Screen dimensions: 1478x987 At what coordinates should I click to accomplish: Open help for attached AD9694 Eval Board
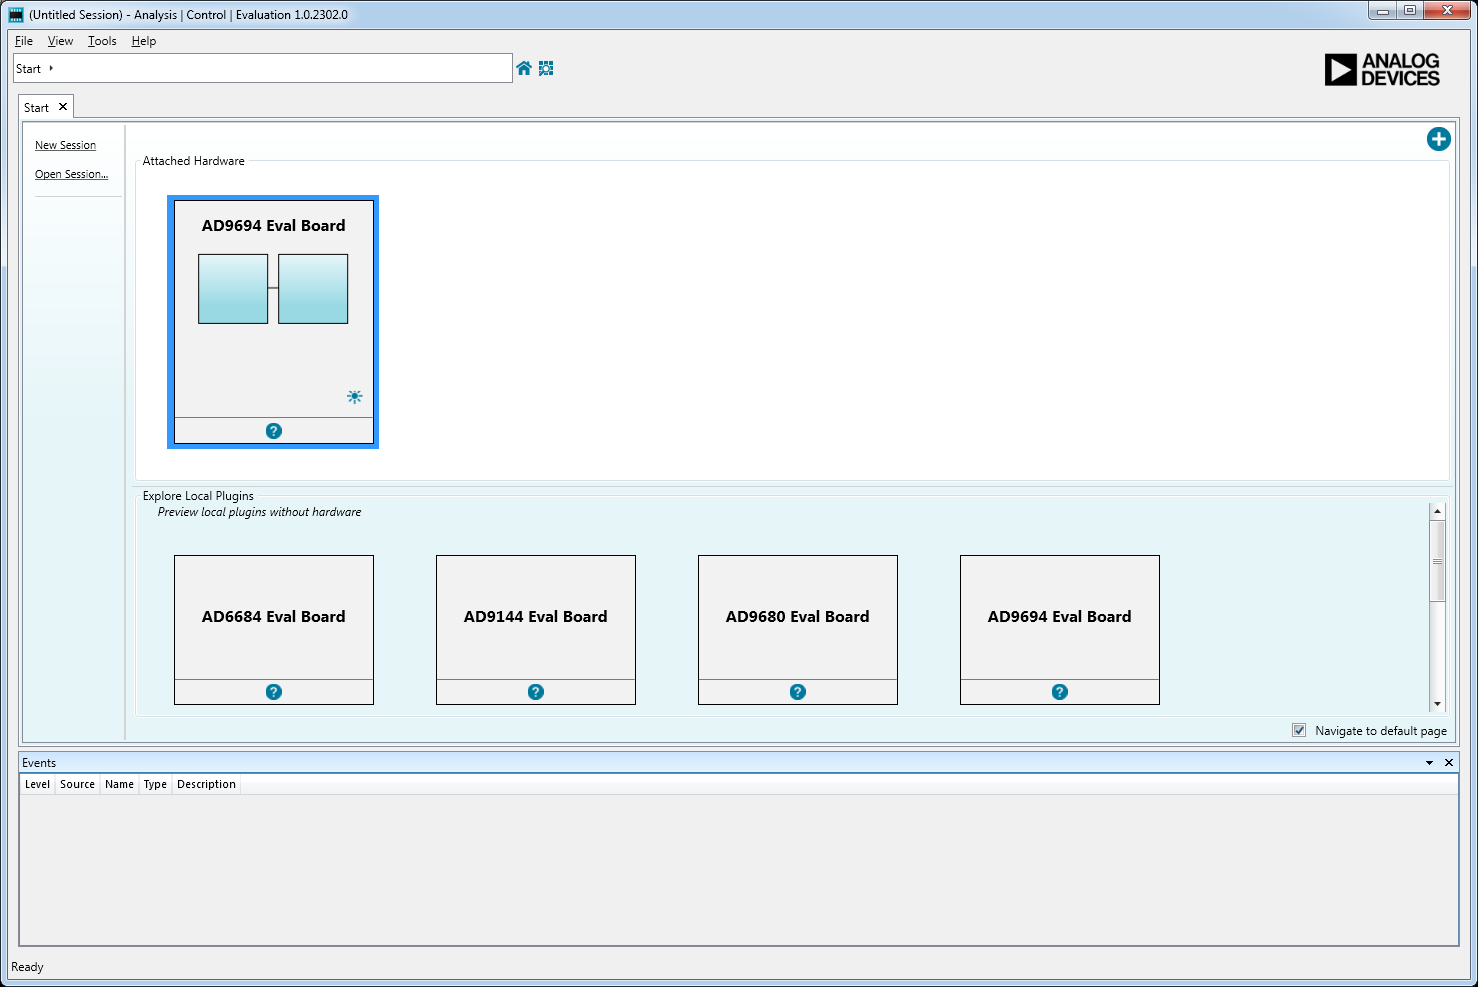(274, 431)
